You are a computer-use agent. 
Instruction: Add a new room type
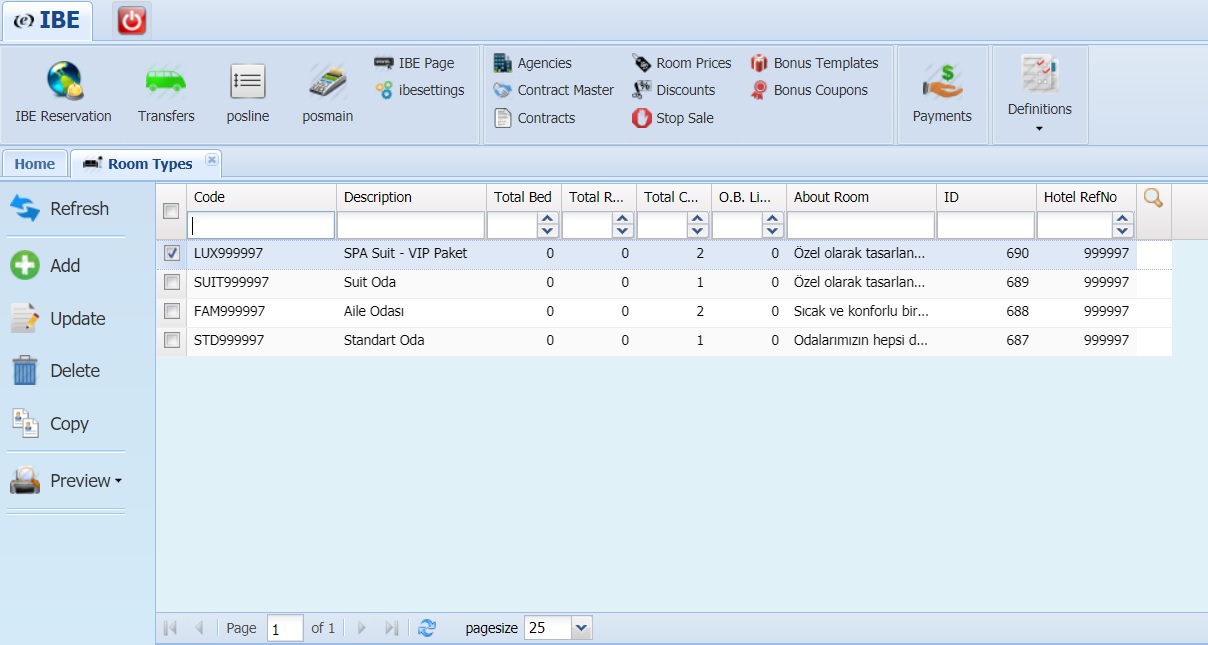(x=45, y=266)
